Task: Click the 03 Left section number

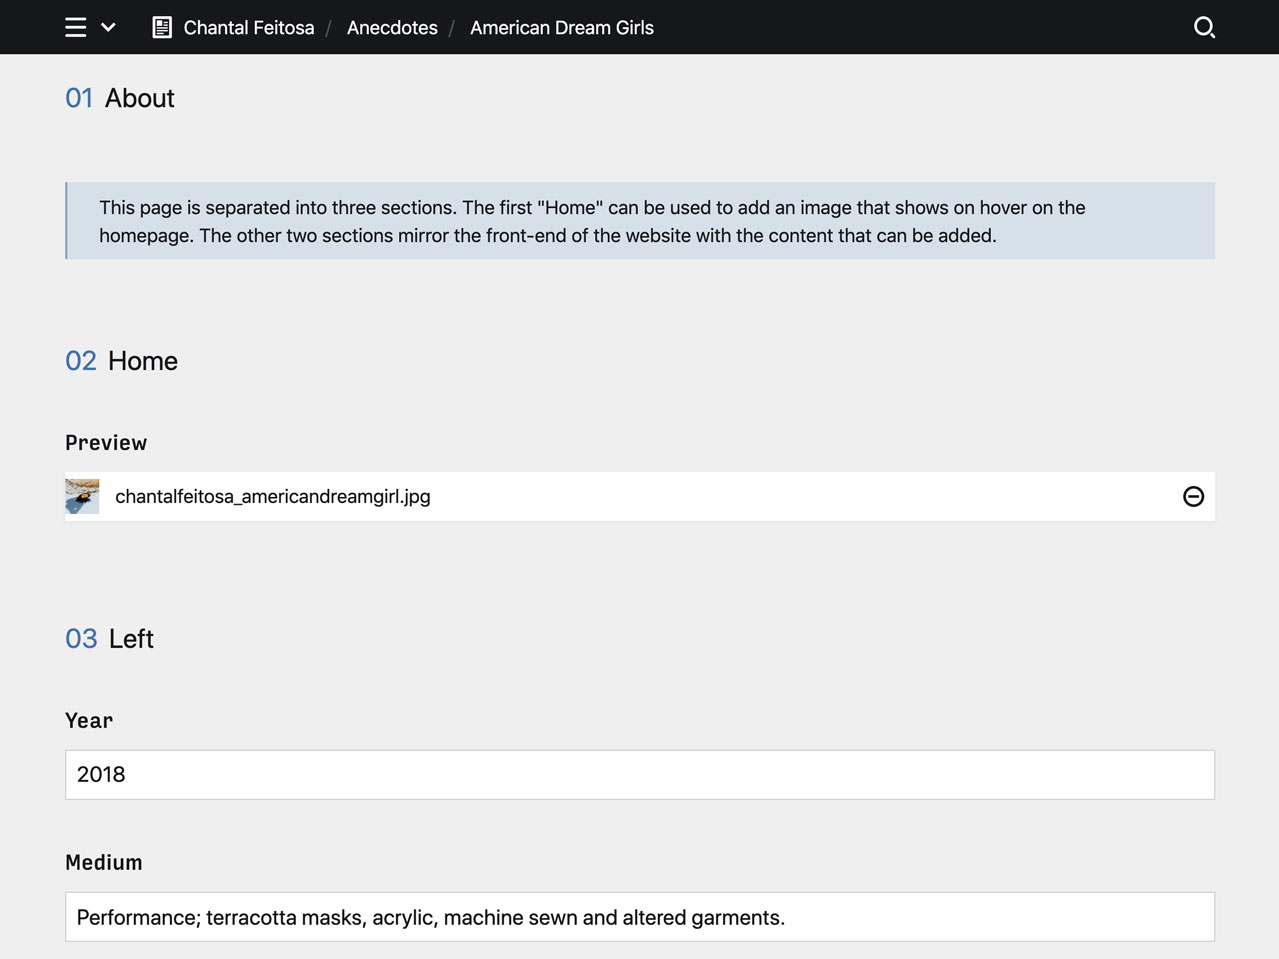Action: point(81,638)
